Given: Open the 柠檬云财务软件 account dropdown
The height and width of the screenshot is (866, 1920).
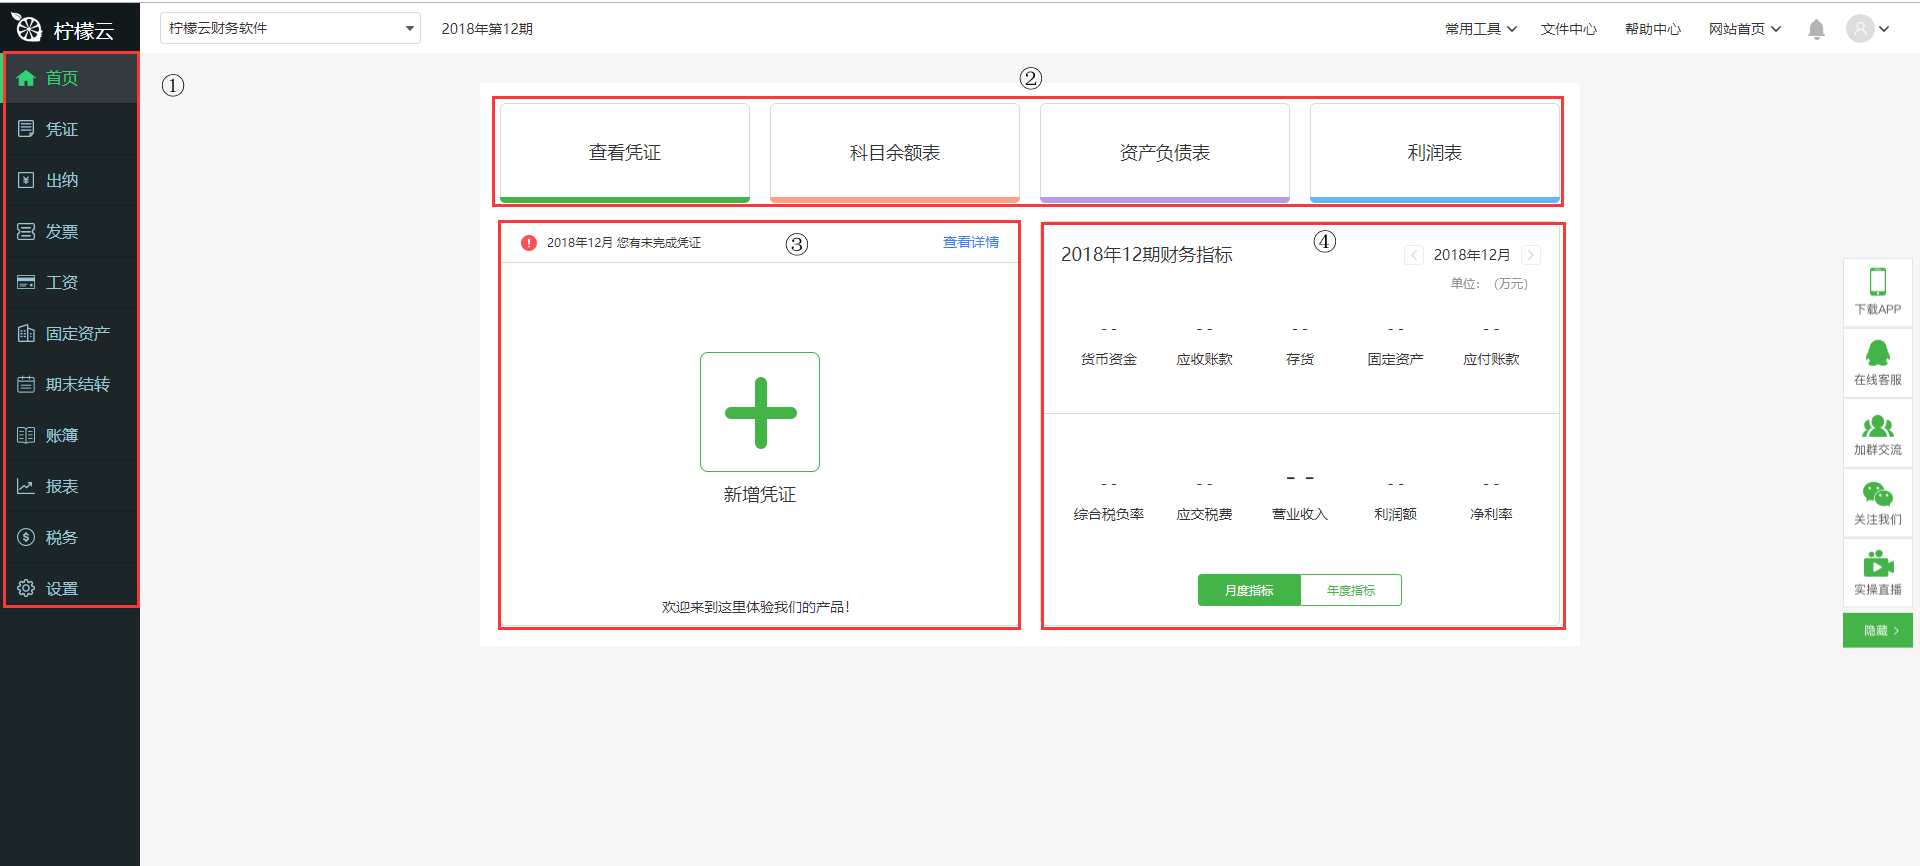Looking at the screenshot, I should (x=290, y=28).
